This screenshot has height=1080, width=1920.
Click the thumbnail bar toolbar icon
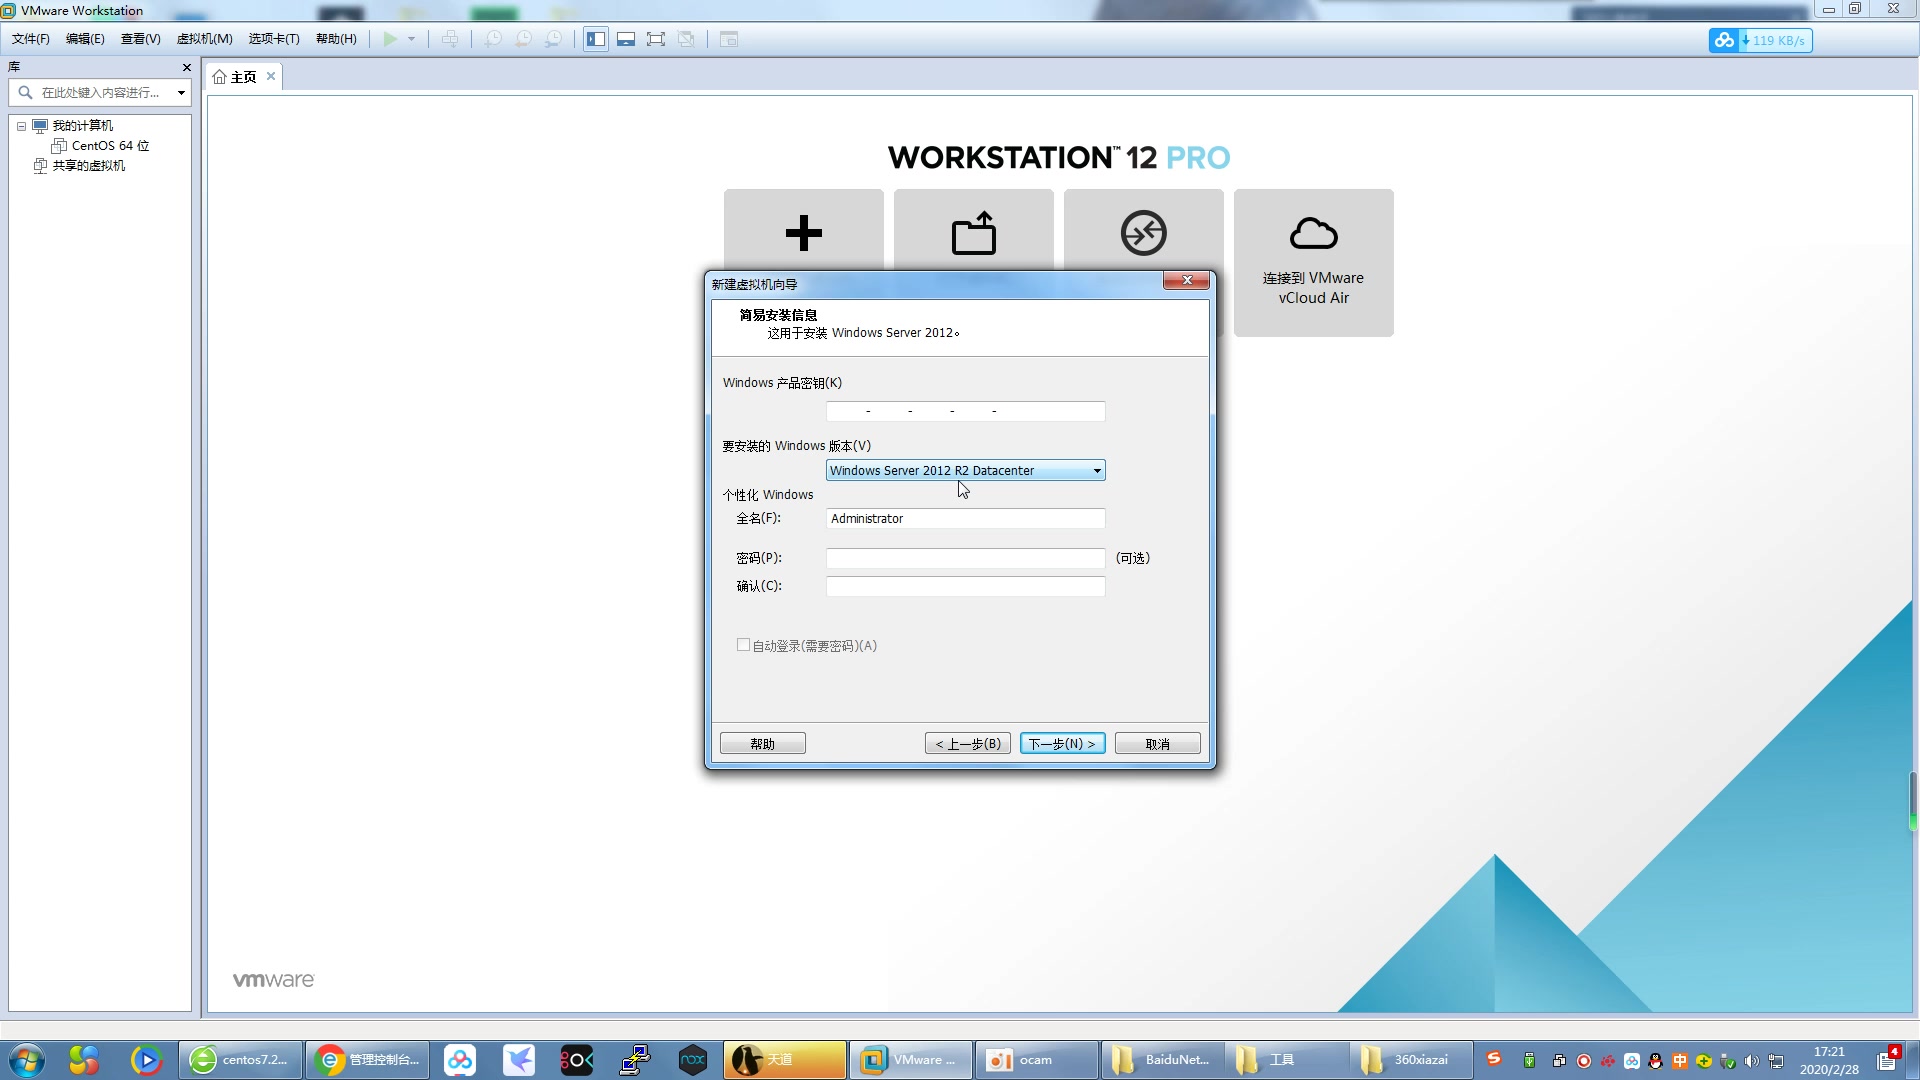(626, 39)
